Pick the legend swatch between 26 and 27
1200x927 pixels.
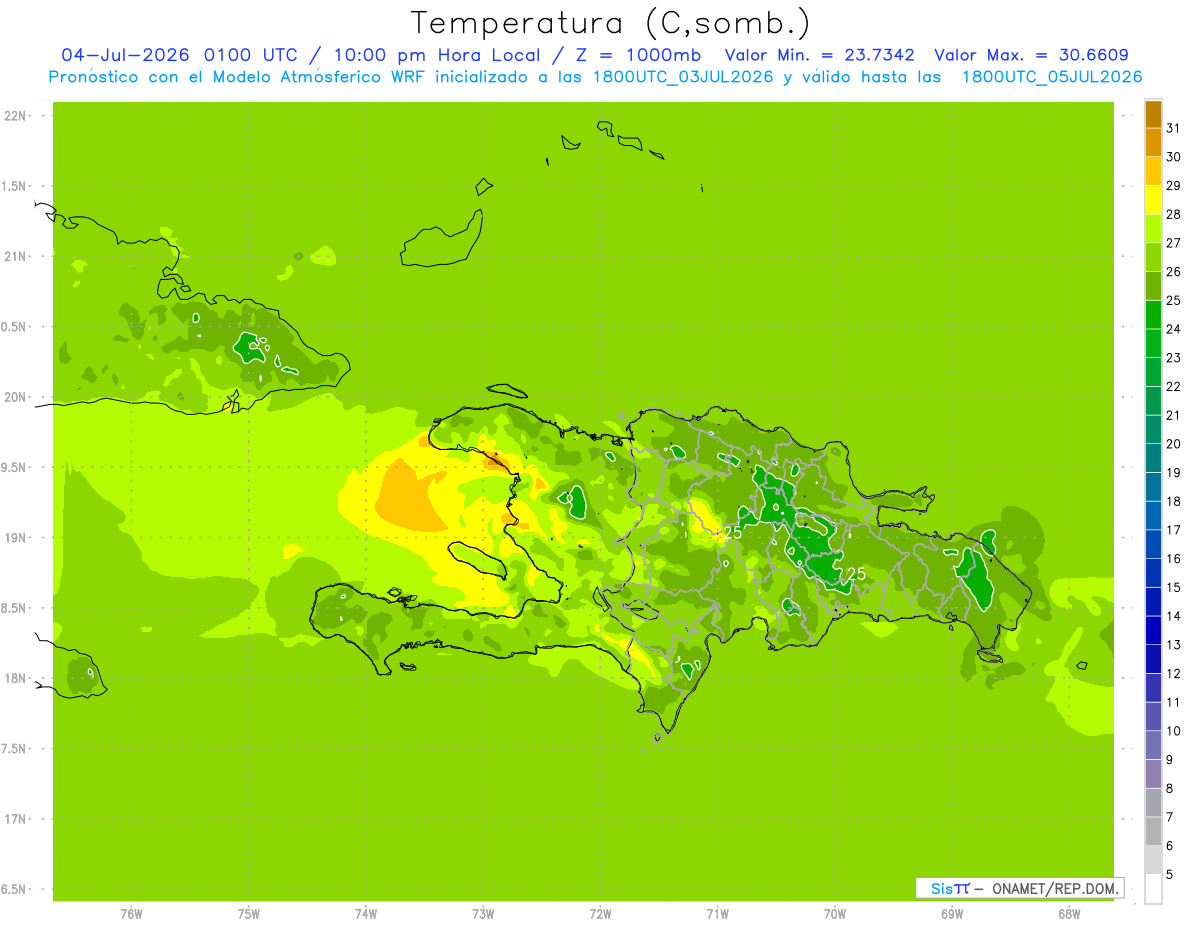1153,257
